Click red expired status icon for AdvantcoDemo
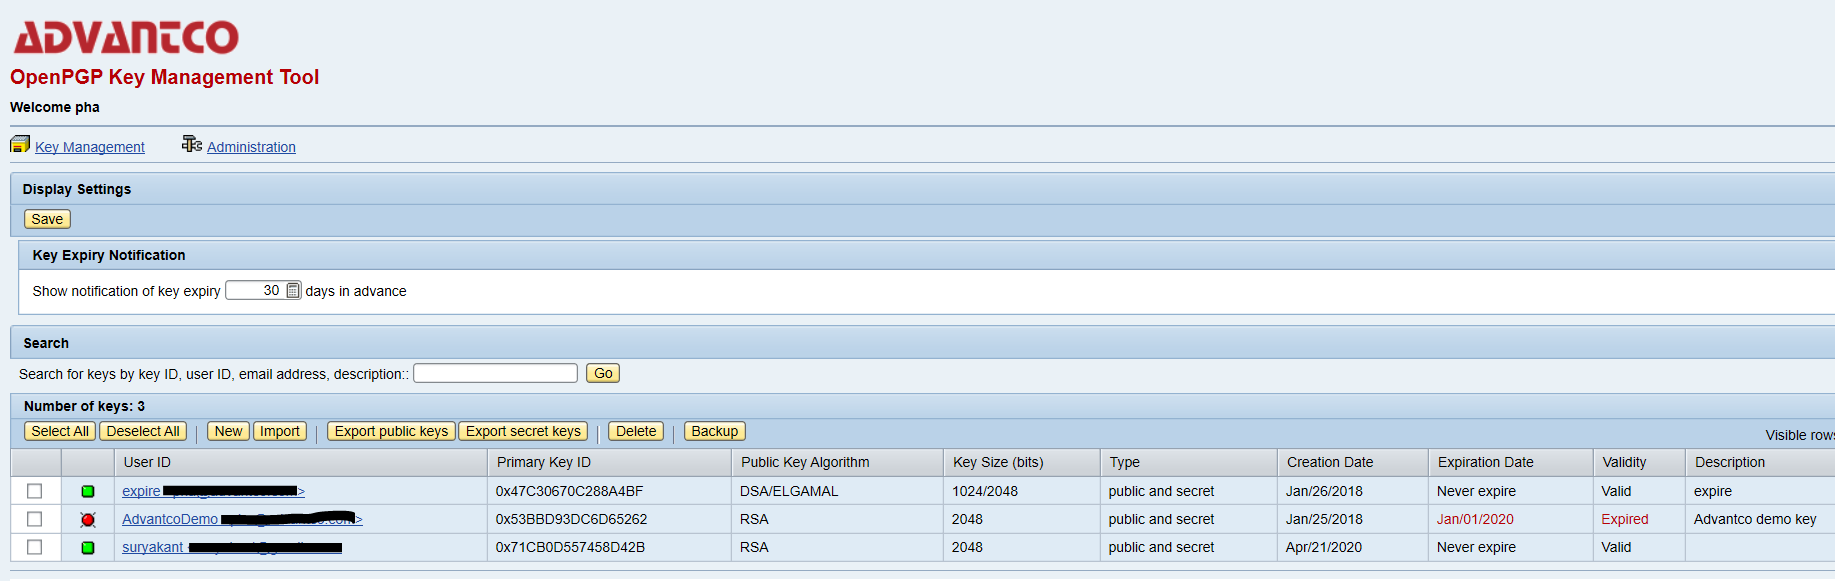 click(x=88, y=519)
